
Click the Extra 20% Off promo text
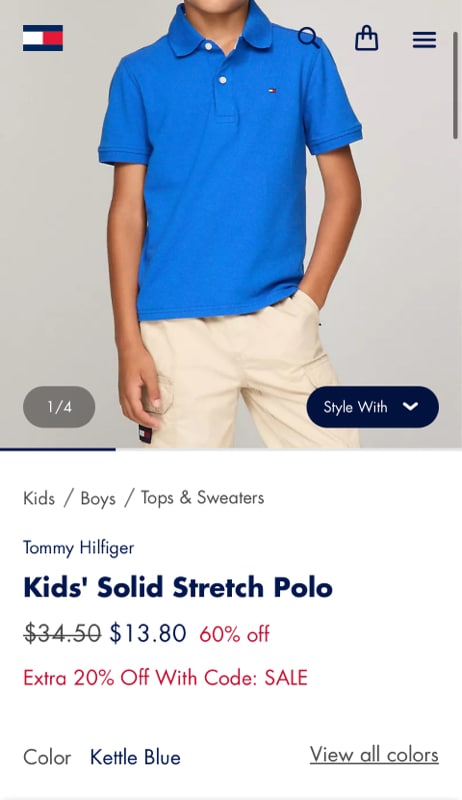pyautogui.click(x=165, y=678)
